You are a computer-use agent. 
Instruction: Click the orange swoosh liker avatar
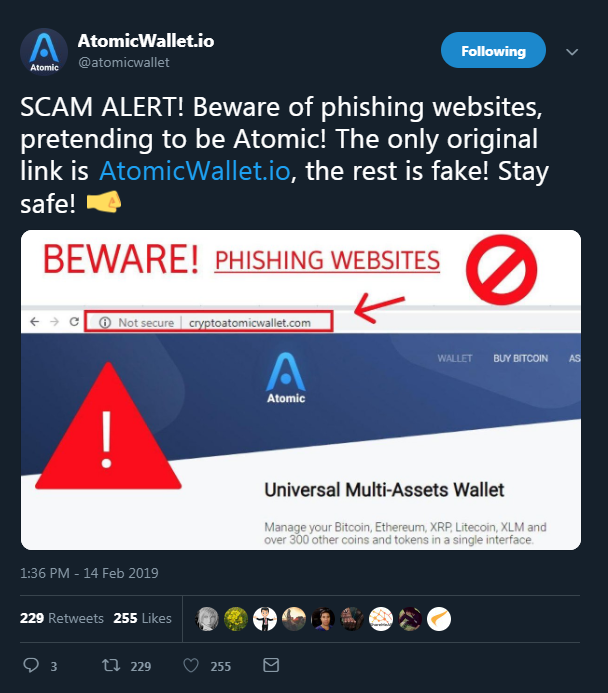click(439, 619)
